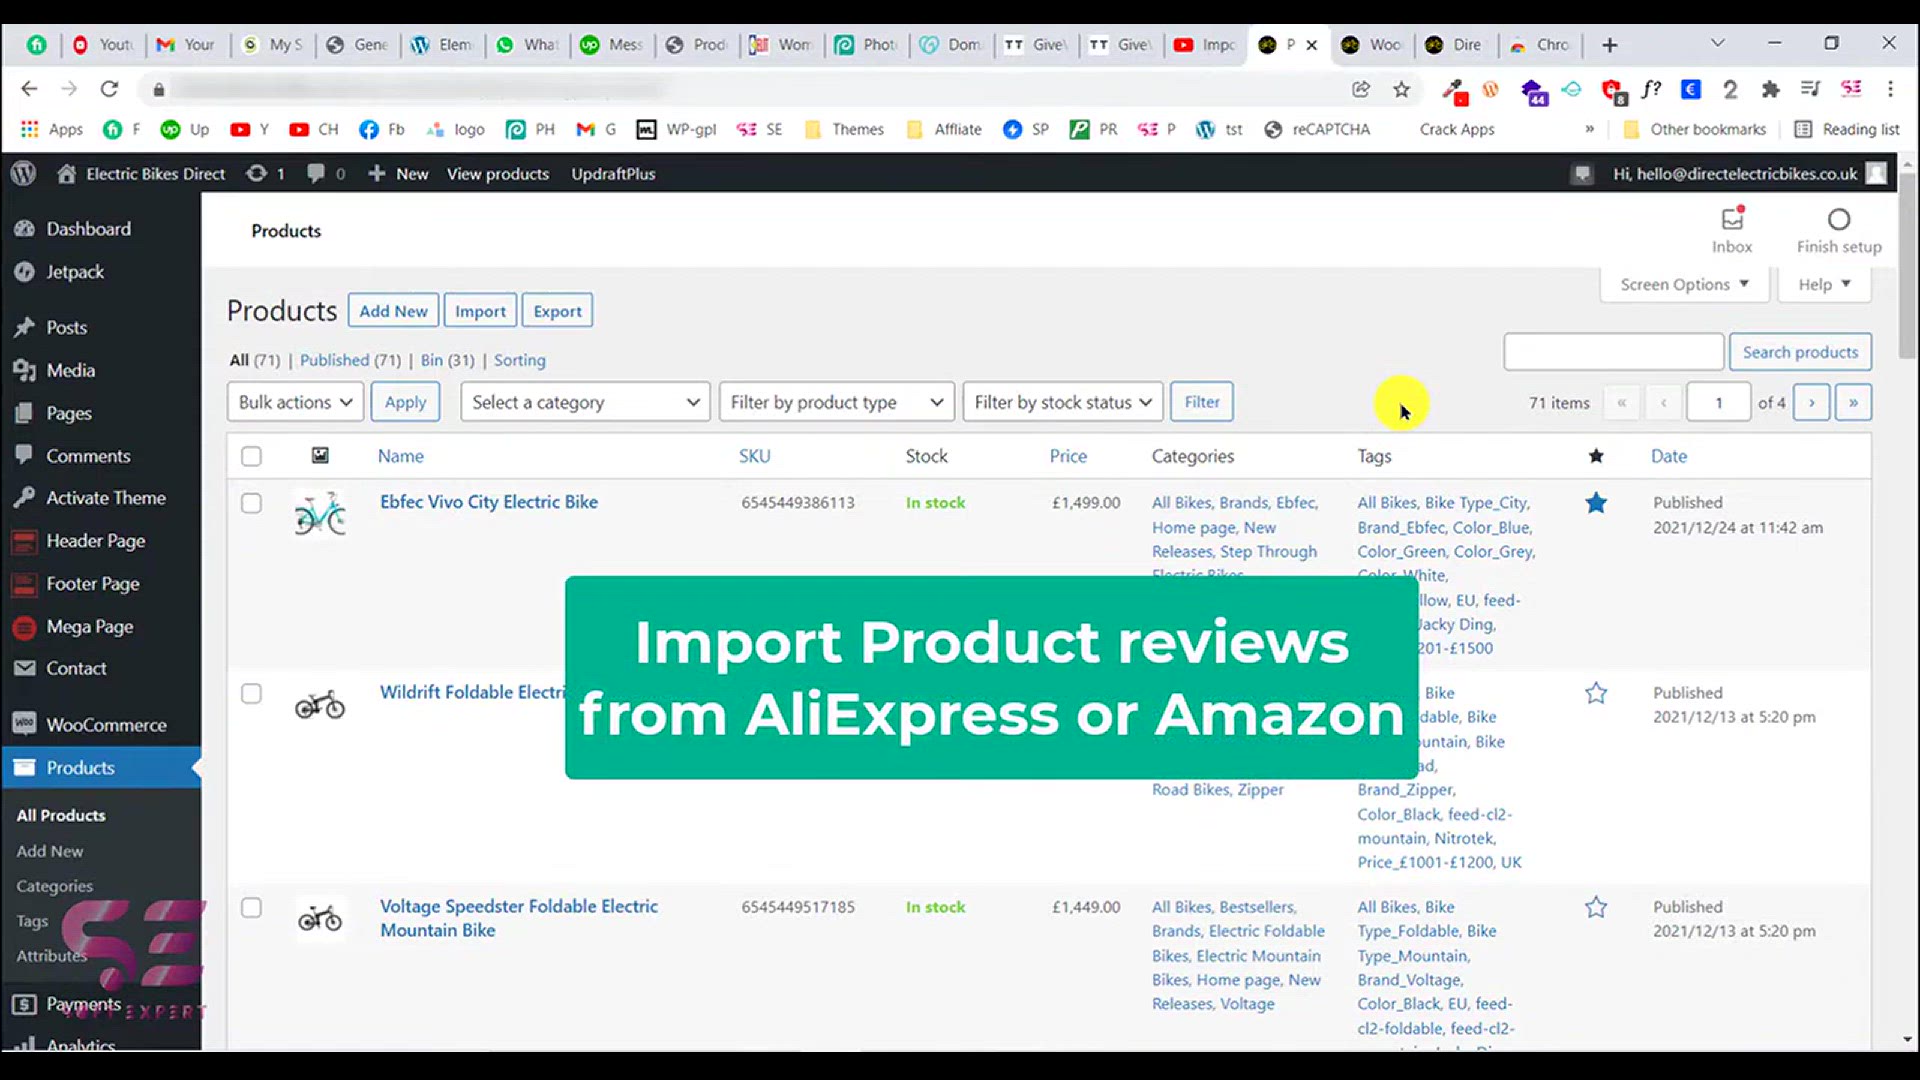Open Chrome three-dot menu
Image resolution: width=1920 pixels, height=1080 pixels.
(1890, 89)
